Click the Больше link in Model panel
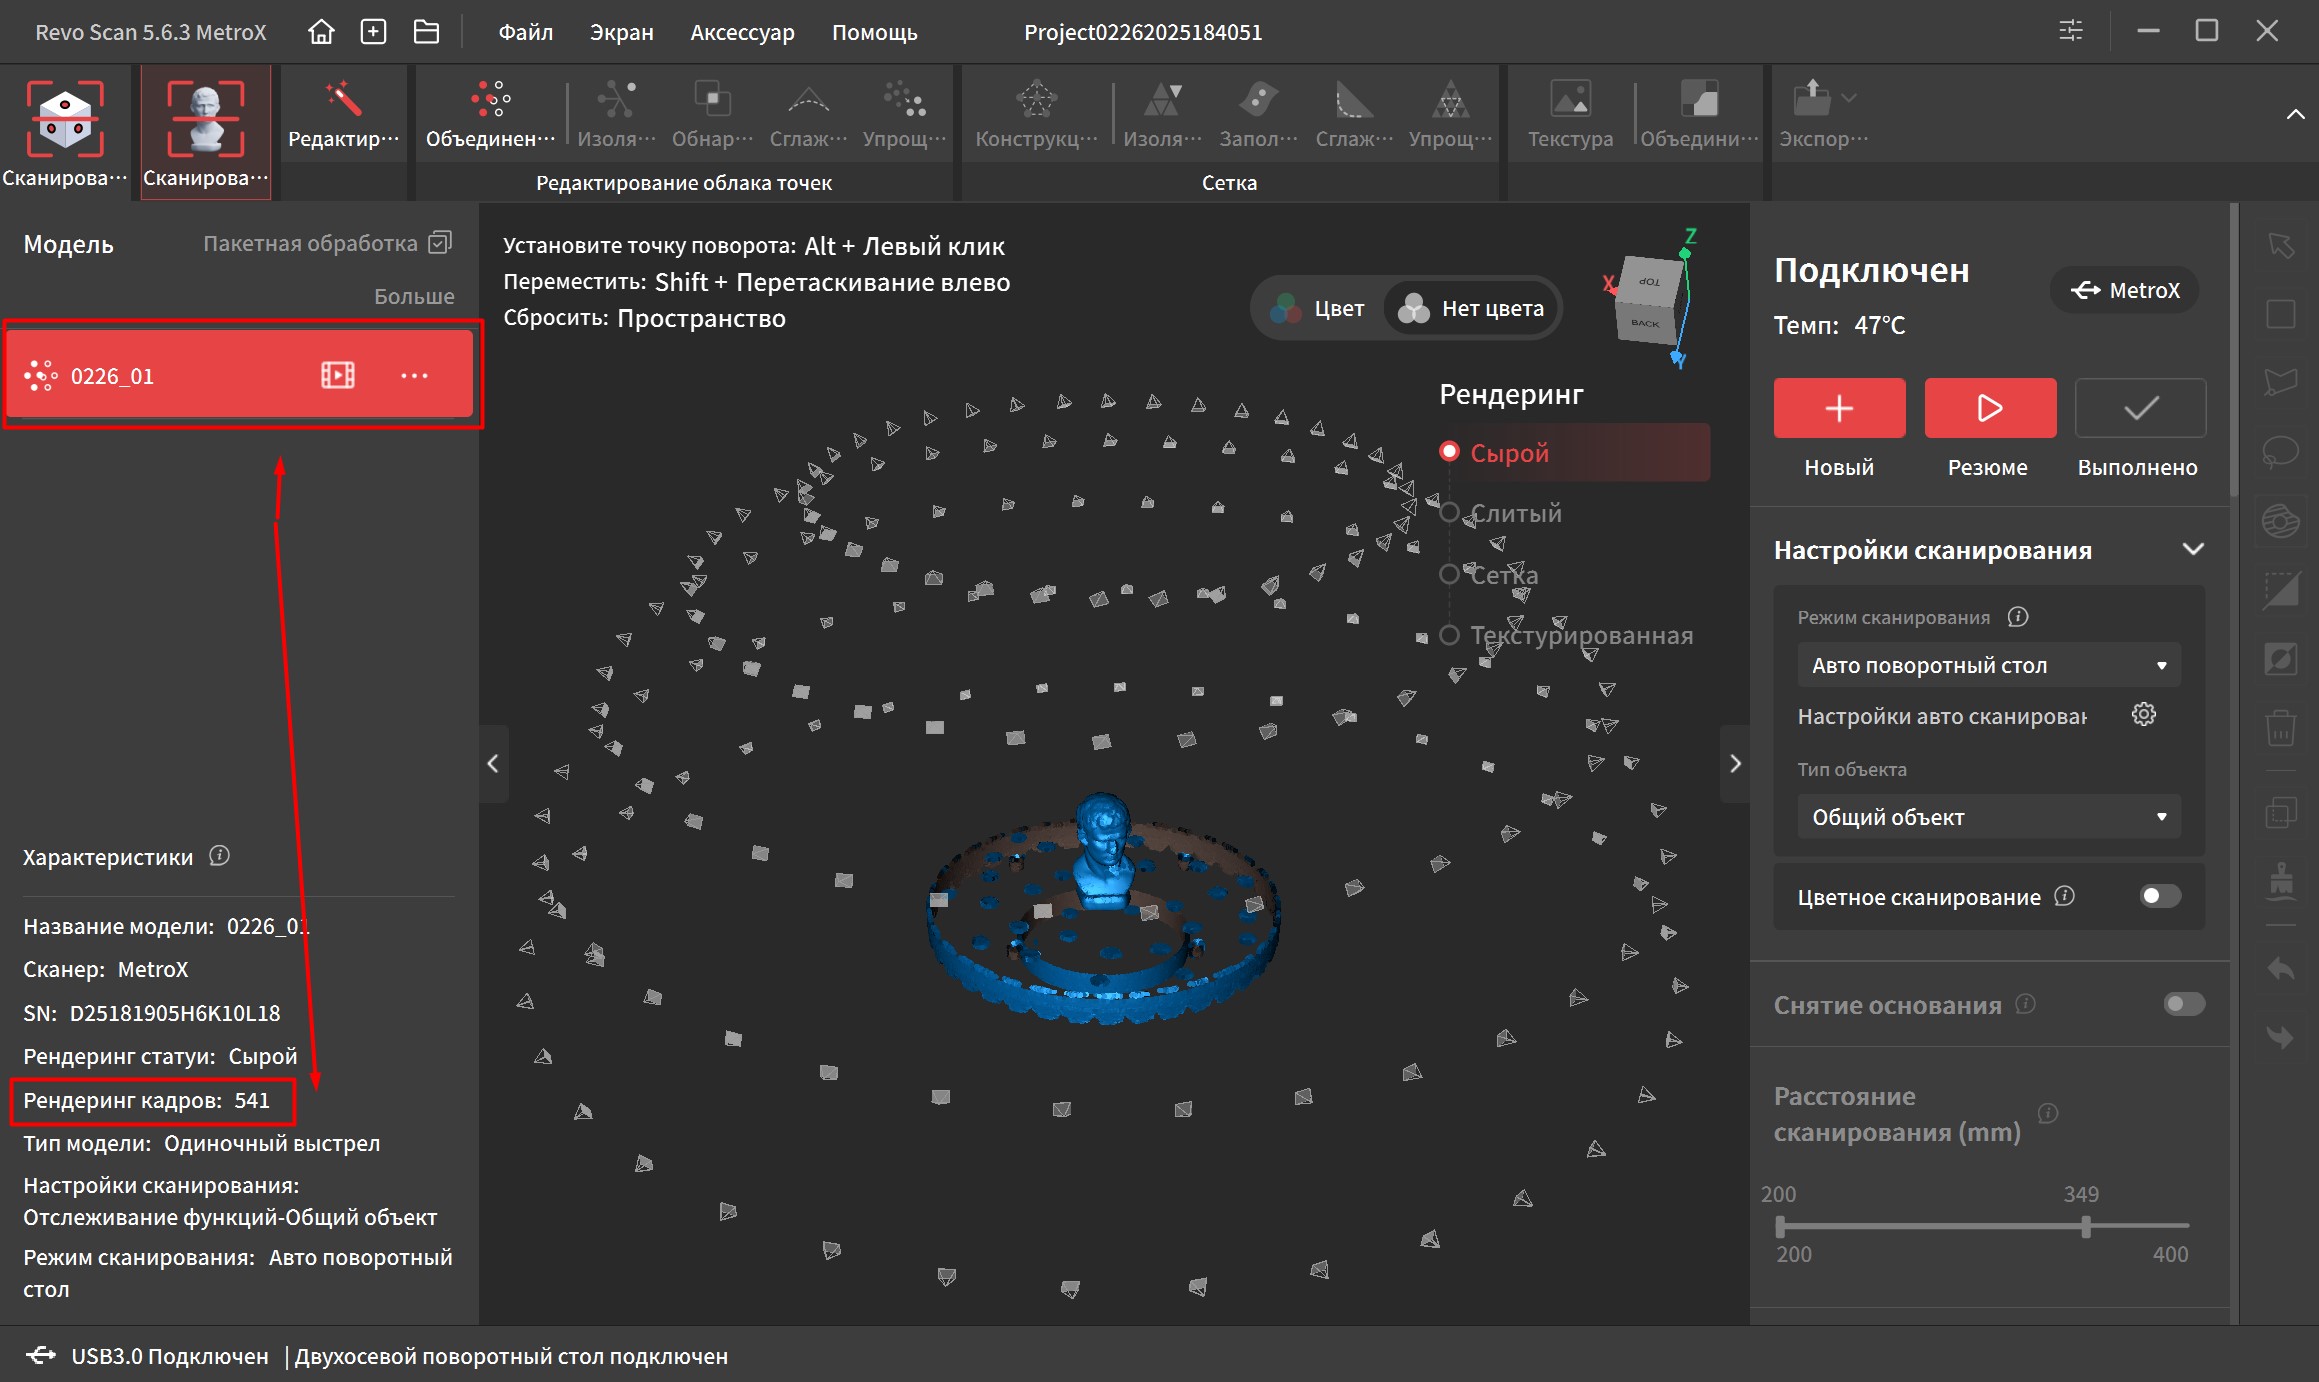The width and height of the screenshot is (2319, 1382). [x=414, y=296]
